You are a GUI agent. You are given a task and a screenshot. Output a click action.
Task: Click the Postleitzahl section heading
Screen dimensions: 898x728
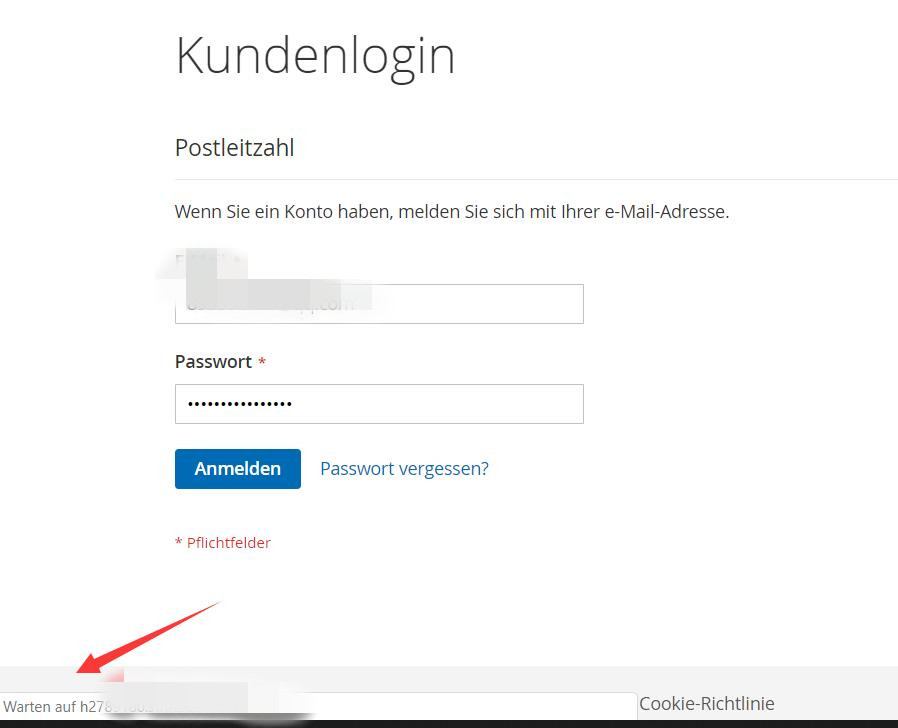234,148
